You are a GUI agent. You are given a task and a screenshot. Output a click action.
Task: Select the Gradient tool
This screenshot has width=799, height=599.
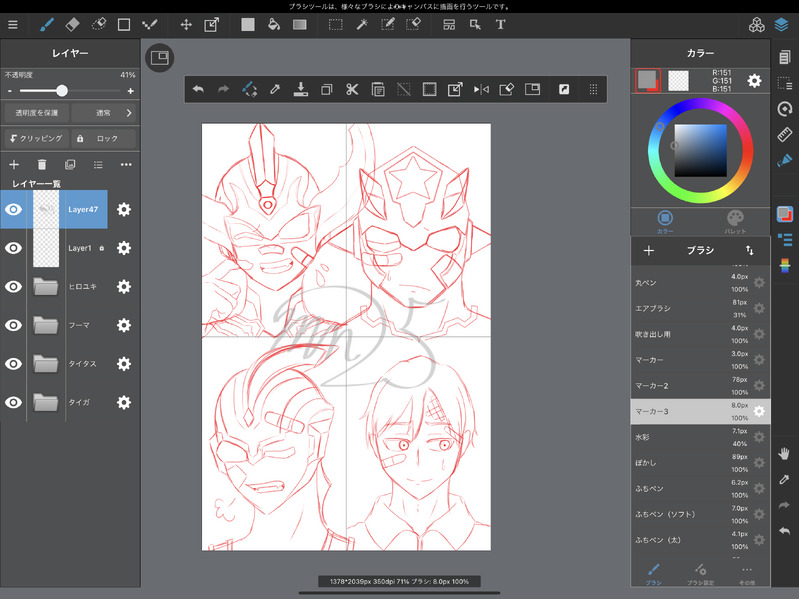(x=300, y=24)
